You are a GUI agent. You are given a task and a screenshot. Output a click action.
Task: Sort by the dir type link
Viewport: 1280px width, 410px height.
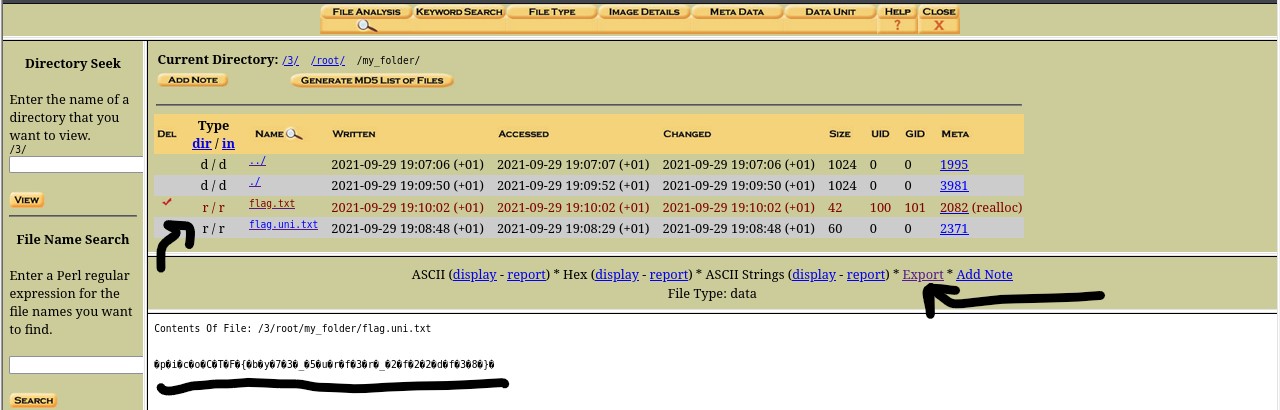click(201, 144)
